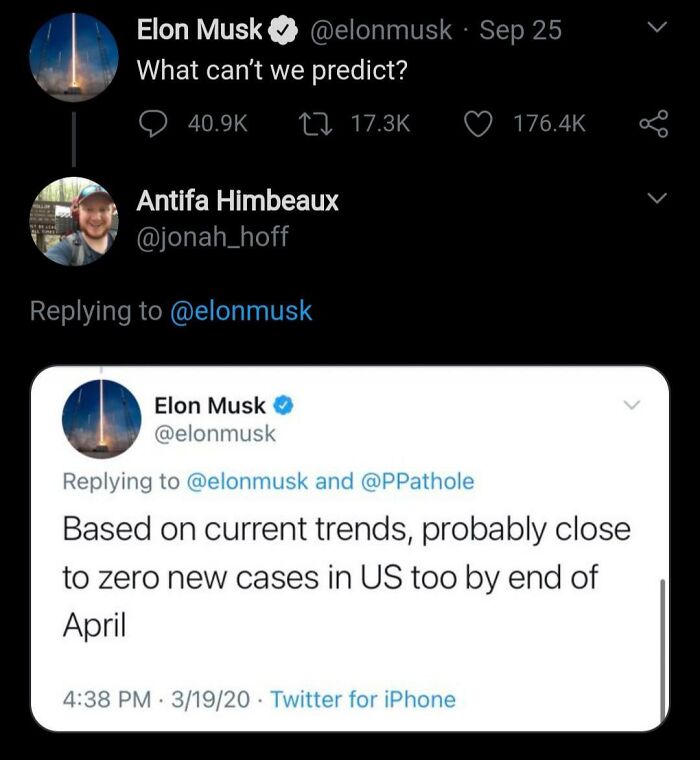Open quoted tweet's rocket avatar

101,419
